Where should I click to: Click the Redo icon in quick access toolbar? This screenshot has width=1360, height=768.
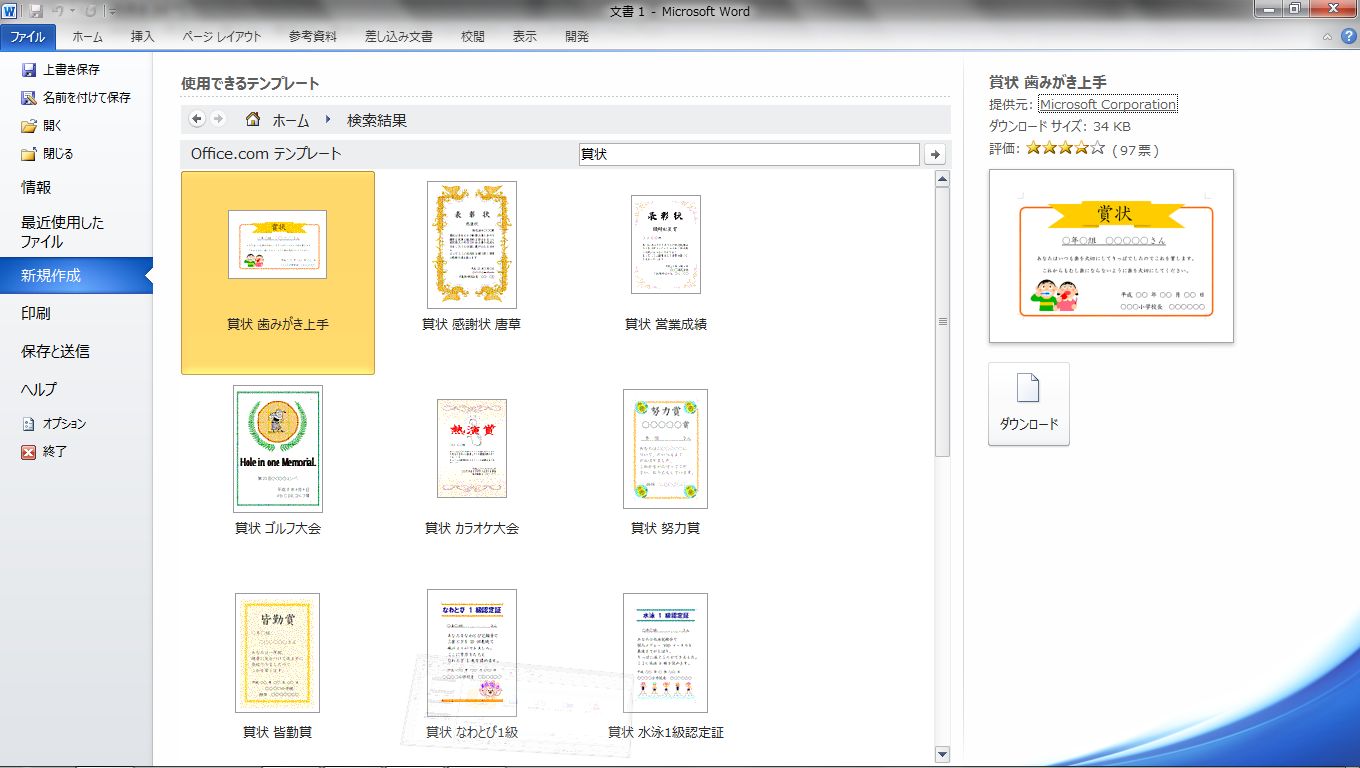(x=92, y=11)
